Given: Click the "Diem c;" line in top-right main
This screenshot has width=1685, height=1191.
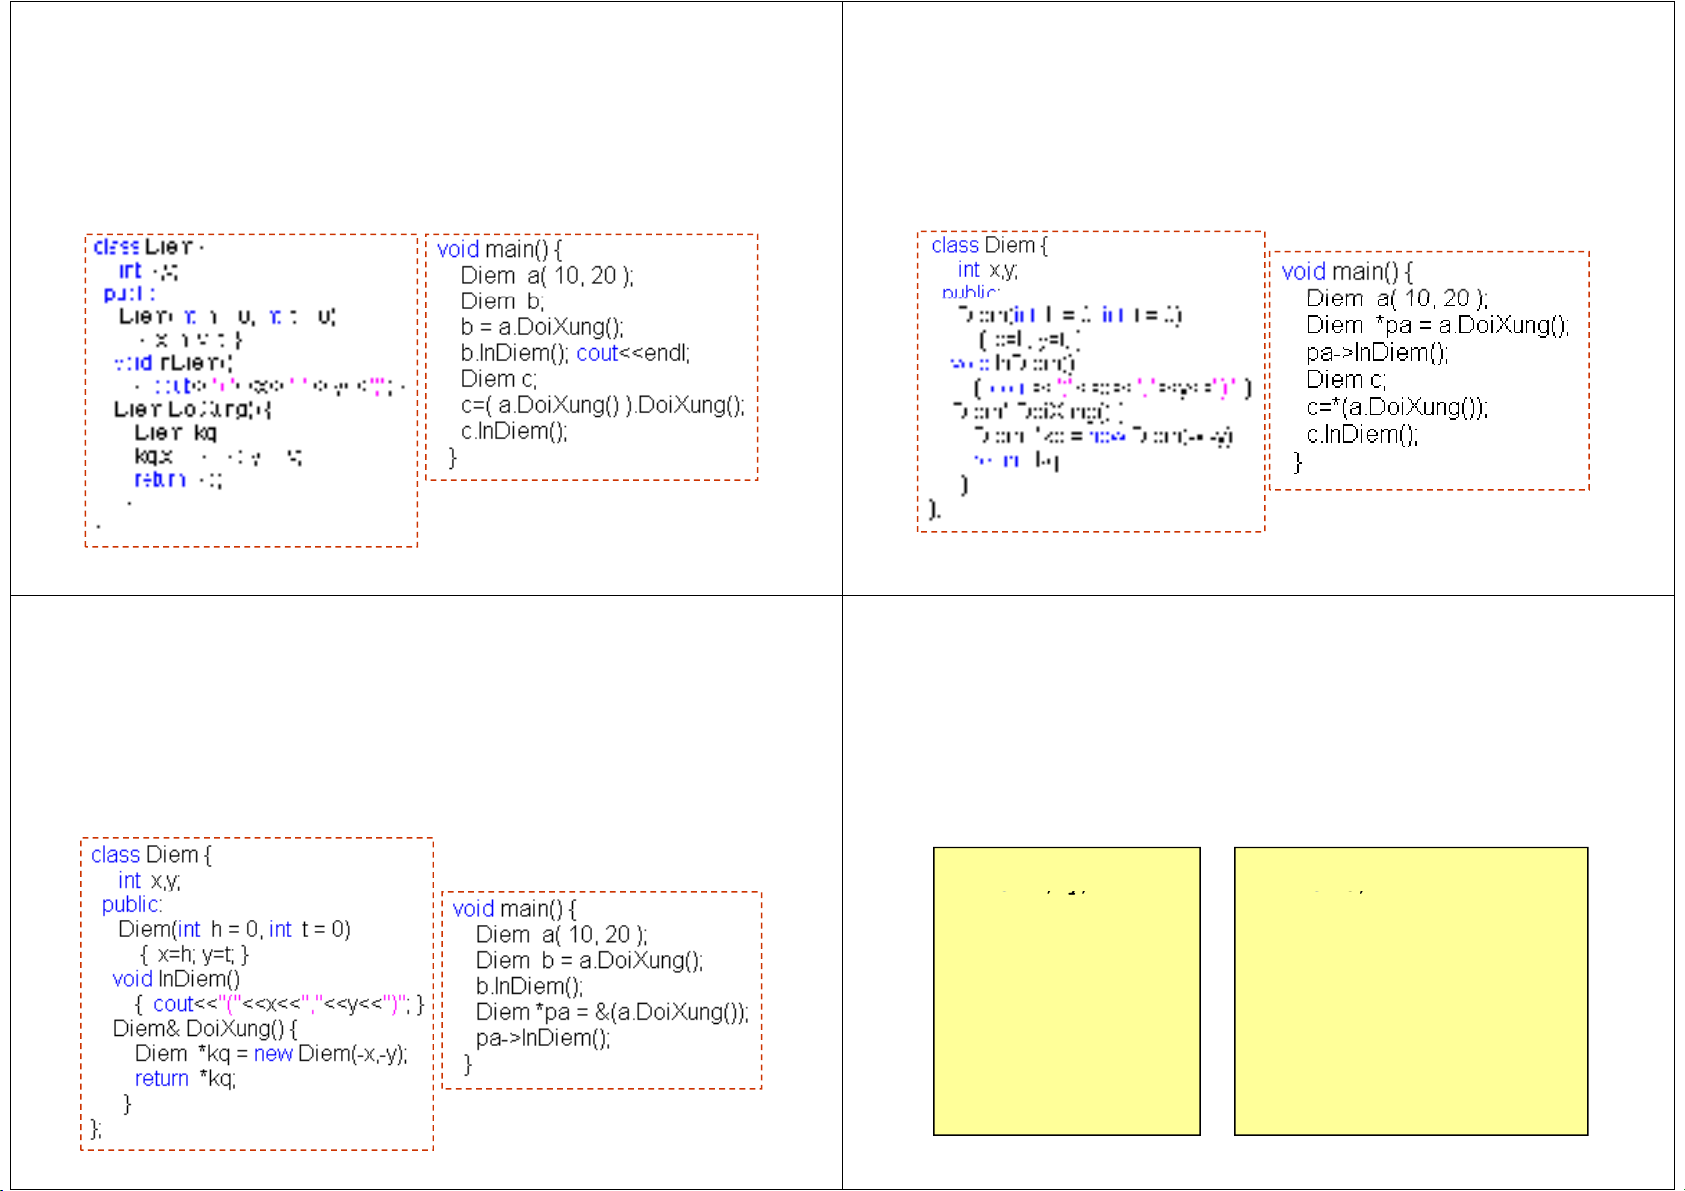Looking at the screenshot, I should [x=1345, y=380].
